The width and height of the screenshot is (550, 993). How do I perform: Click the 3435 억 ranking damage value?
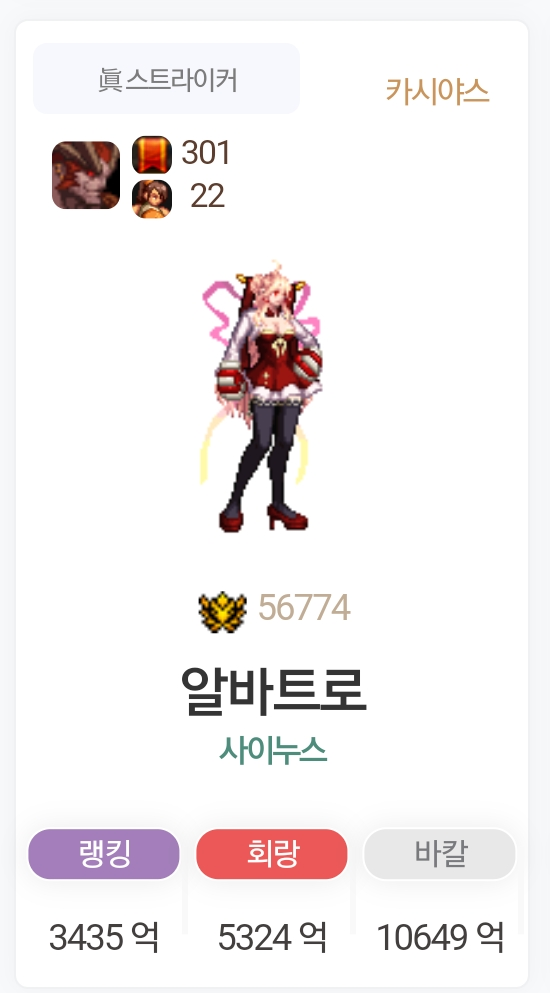[104, 937]
